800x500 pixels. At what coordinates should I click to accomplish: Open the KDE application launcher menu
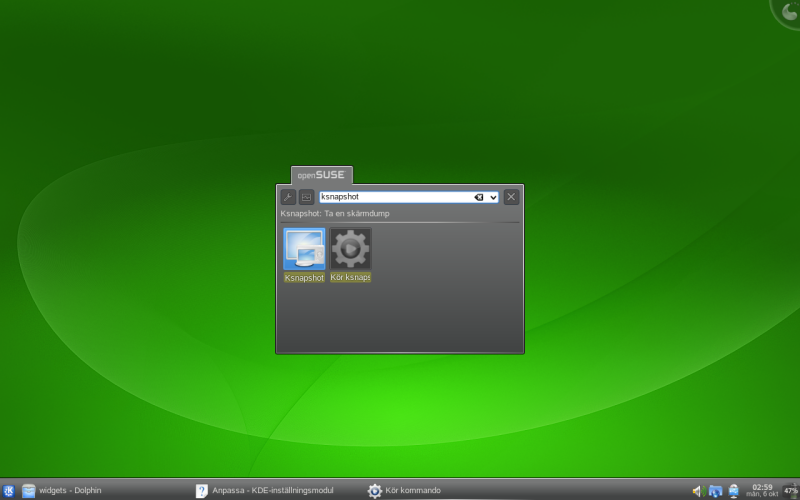coord(8,491)
